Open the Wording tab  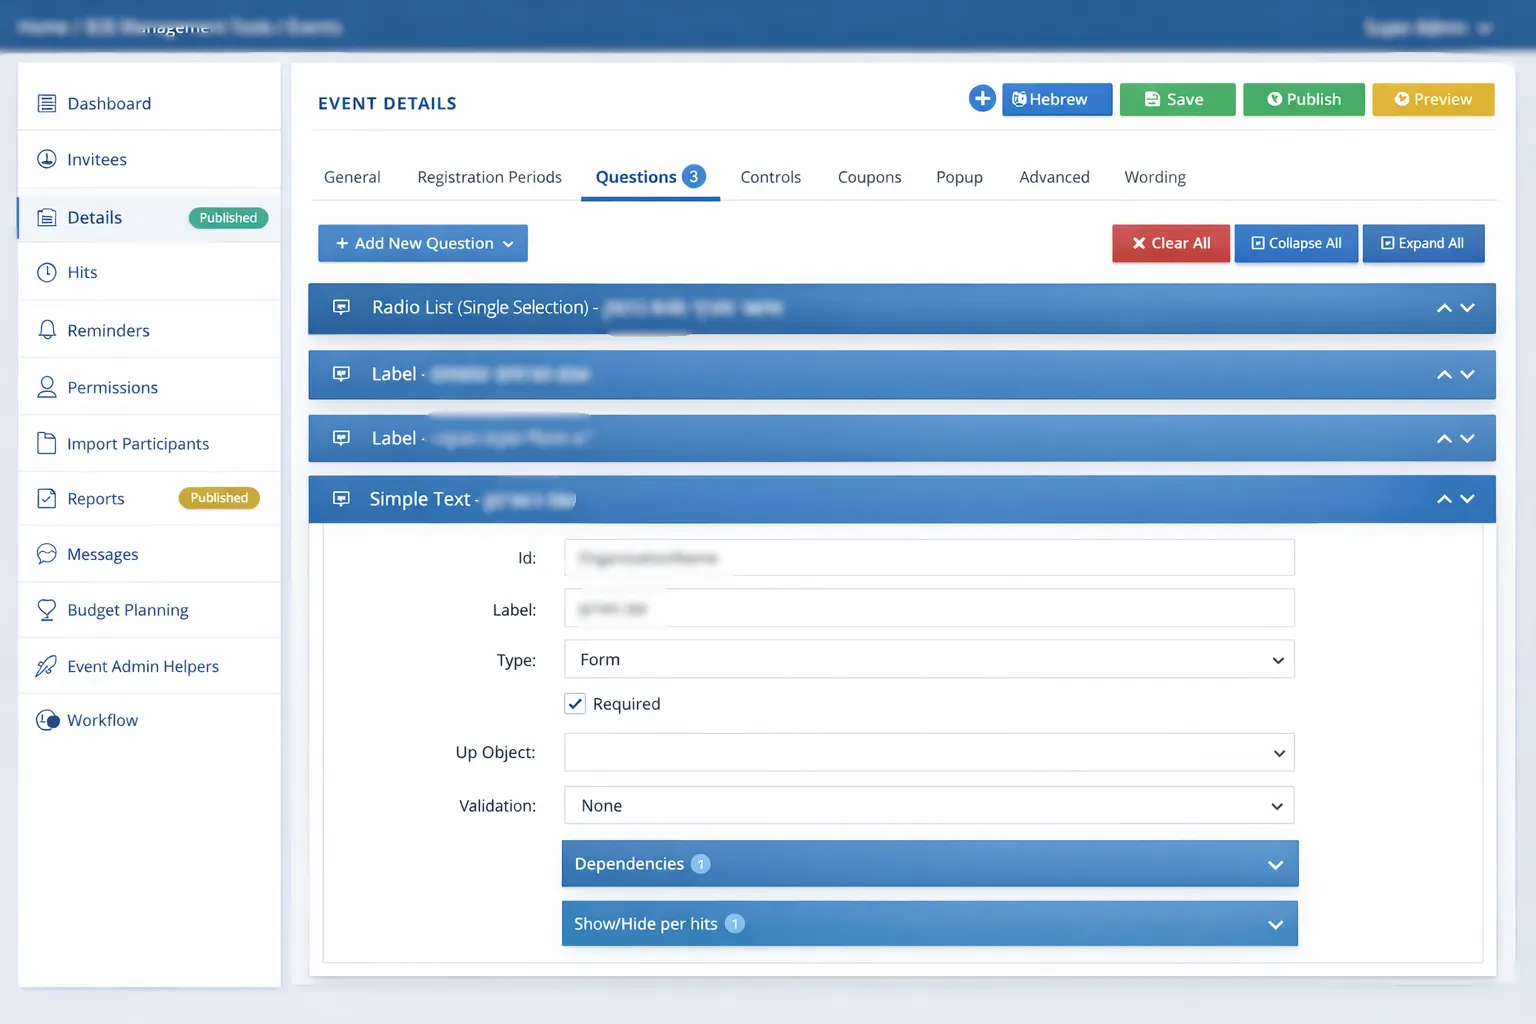[1155, 177]
